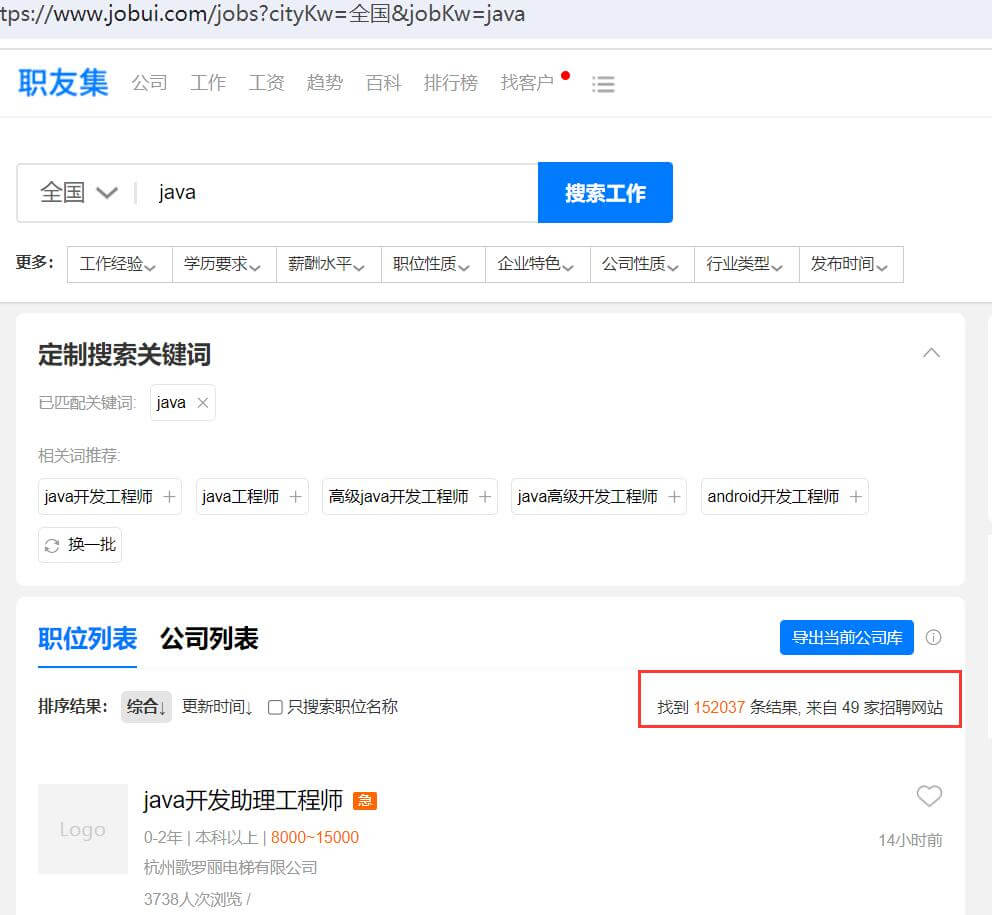Sort results by 综合

pos(146,707)
